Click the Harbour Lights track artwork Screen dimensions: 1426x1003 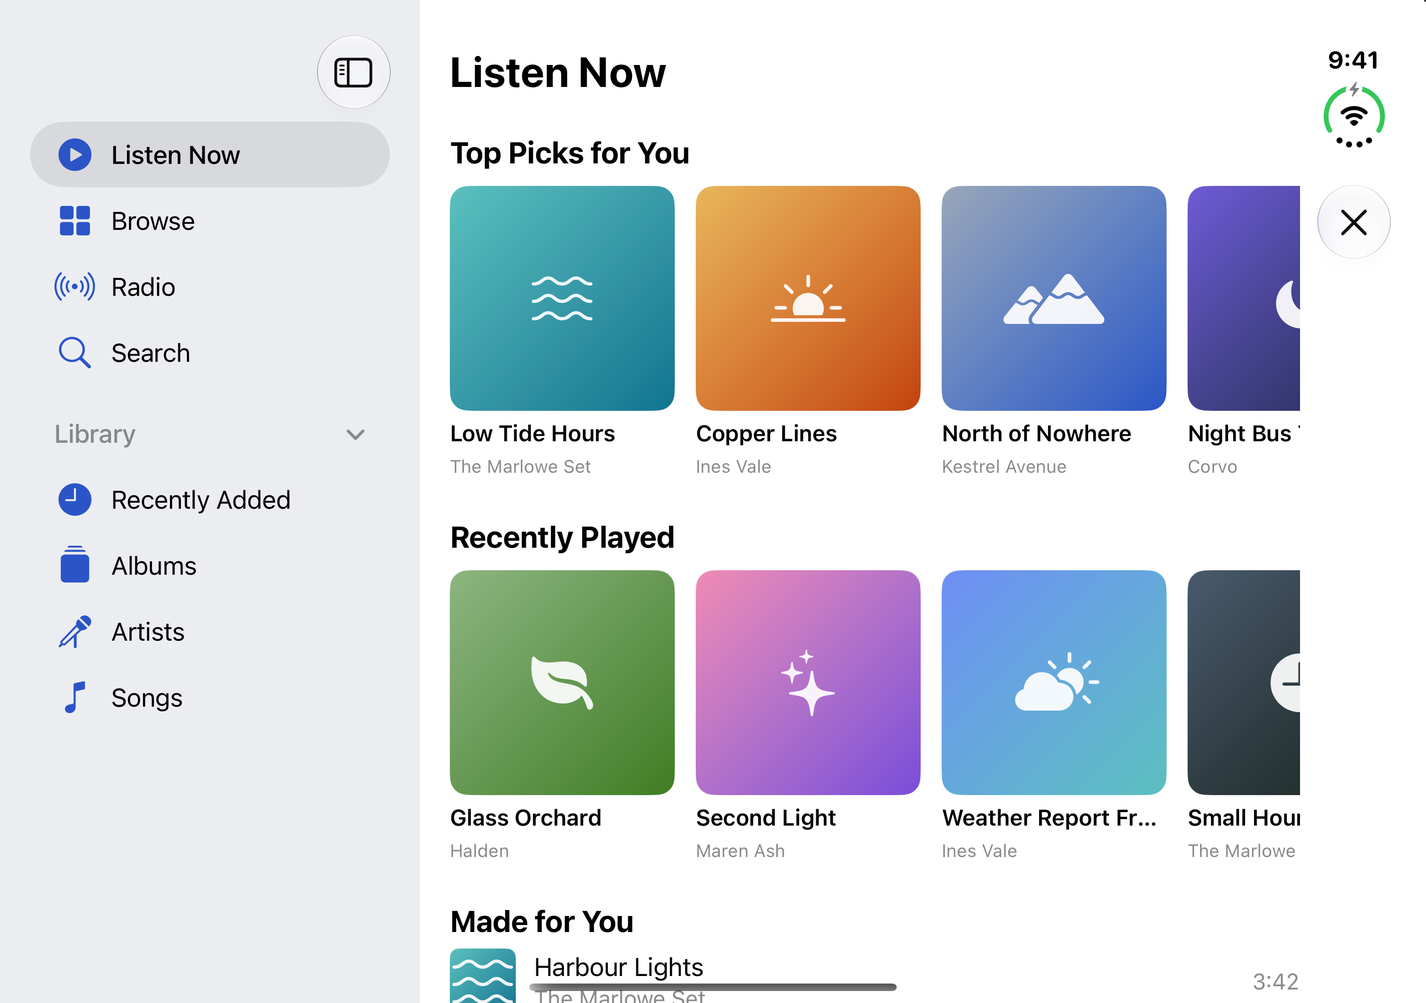(483, 976)
